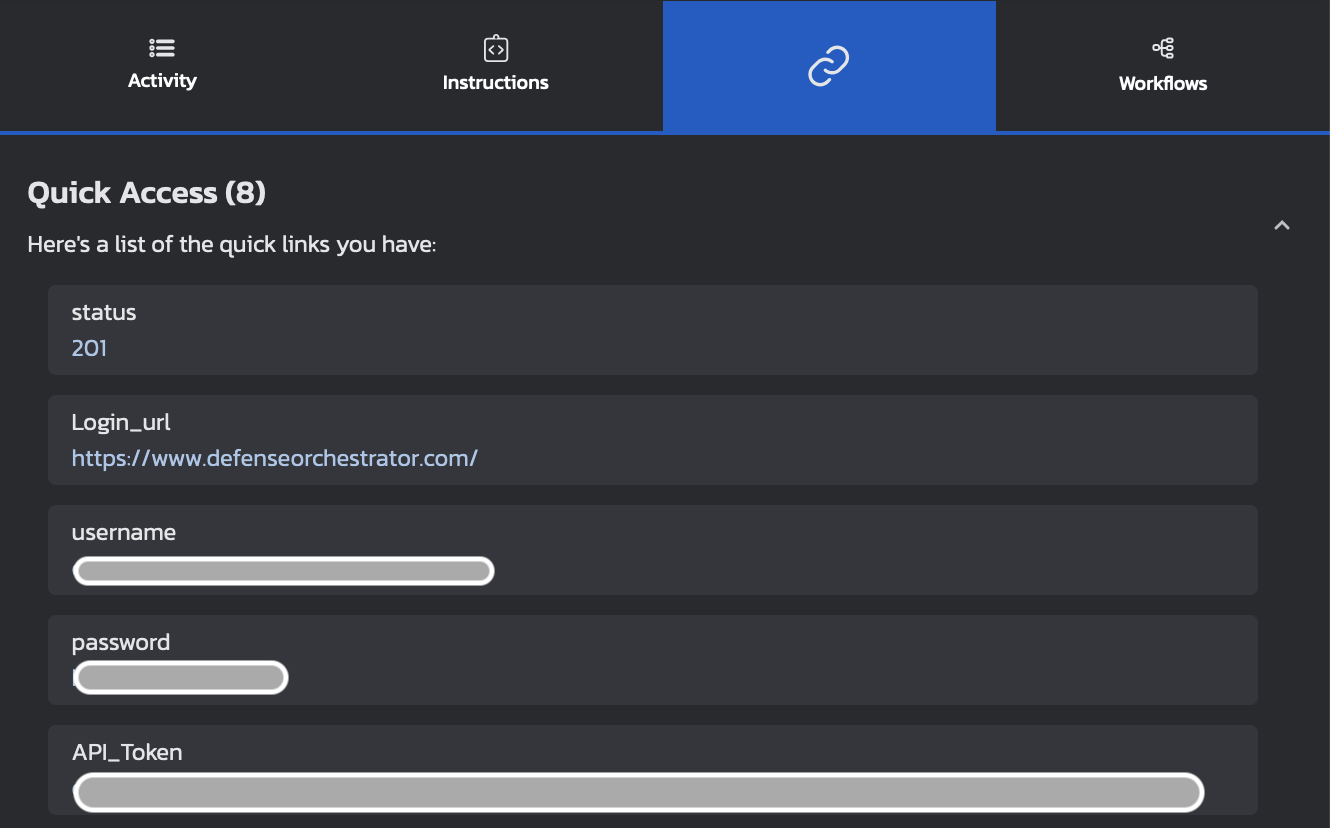Click the Instructions code clipboard icon
Screen dimensions: 1330x828
[x=496, y=48]
